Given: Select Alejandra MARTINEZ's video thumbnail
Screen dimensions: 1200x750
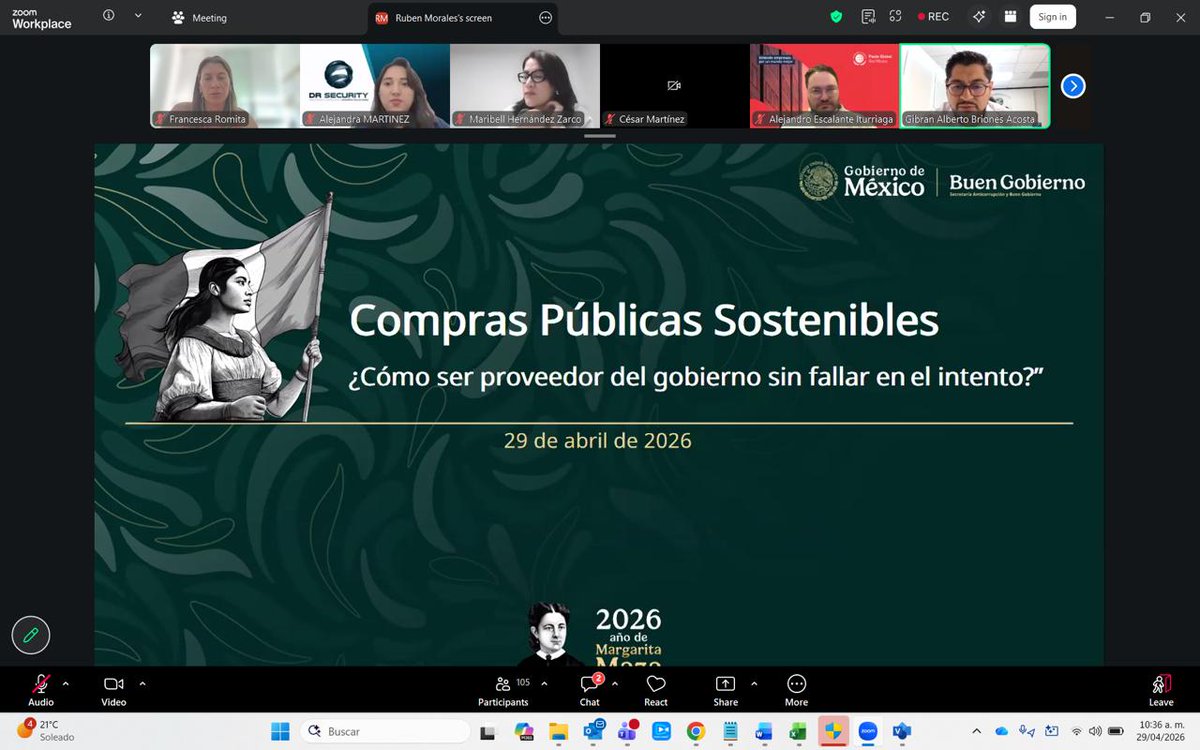Looking at the screenshot, I should (375, 86).
